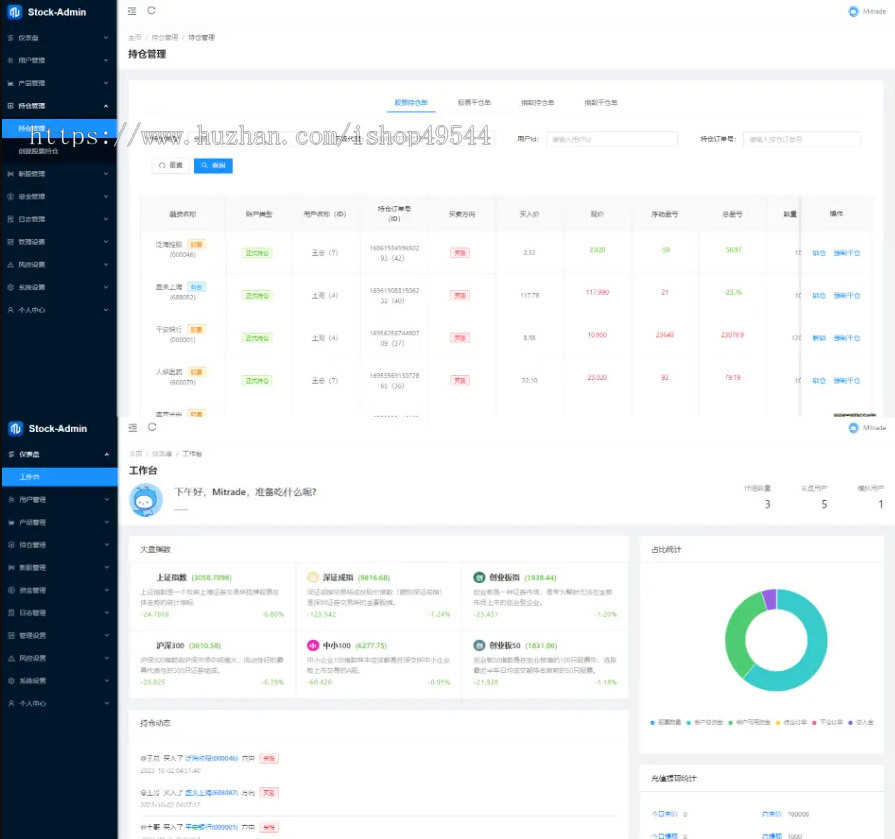Click the Stock-Admin logo on the 工作台 page
This screenshot has height=839, width=895.
pos(15,429)
